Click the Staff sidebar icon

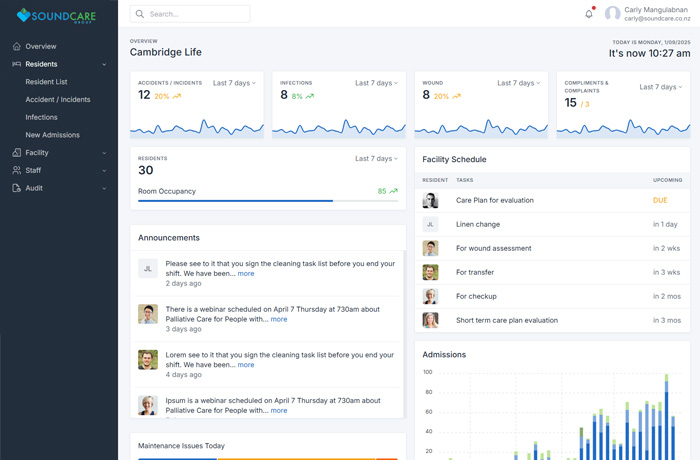click(x=17, y=171)
